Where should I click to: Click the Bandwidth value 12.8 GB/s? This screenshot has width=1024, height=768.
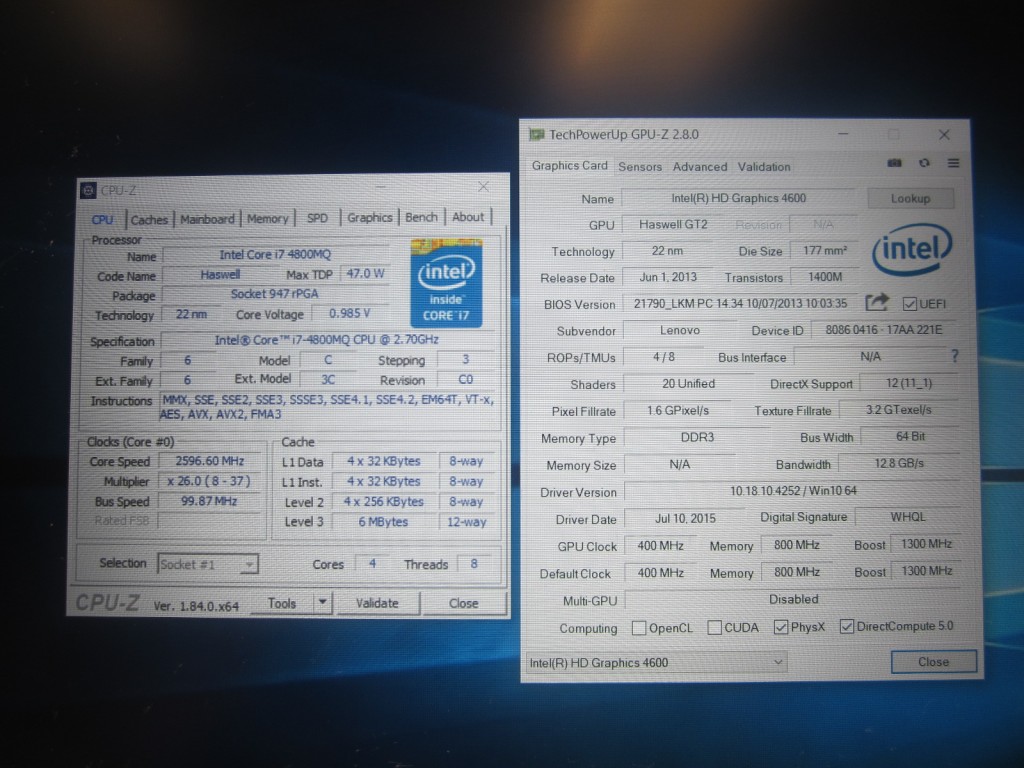pos(899,463)
